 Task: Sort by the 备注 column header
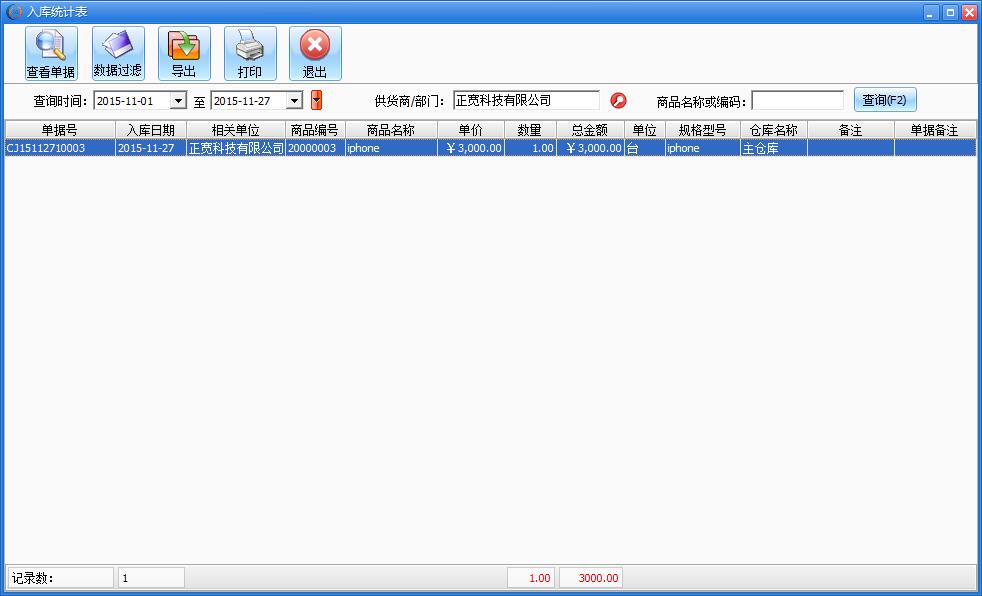click(850, 130)
